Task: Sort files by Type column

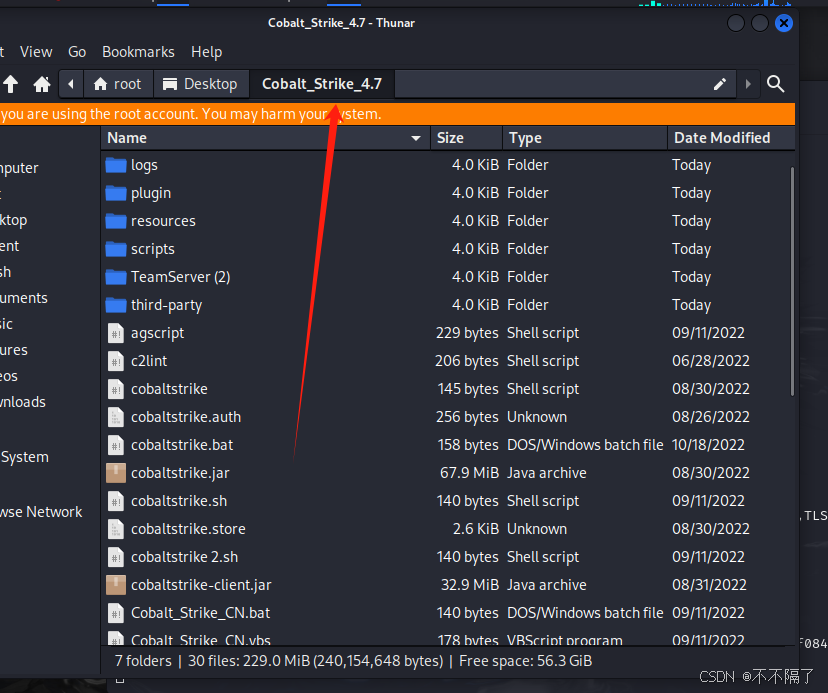Action: coord(585,138)
